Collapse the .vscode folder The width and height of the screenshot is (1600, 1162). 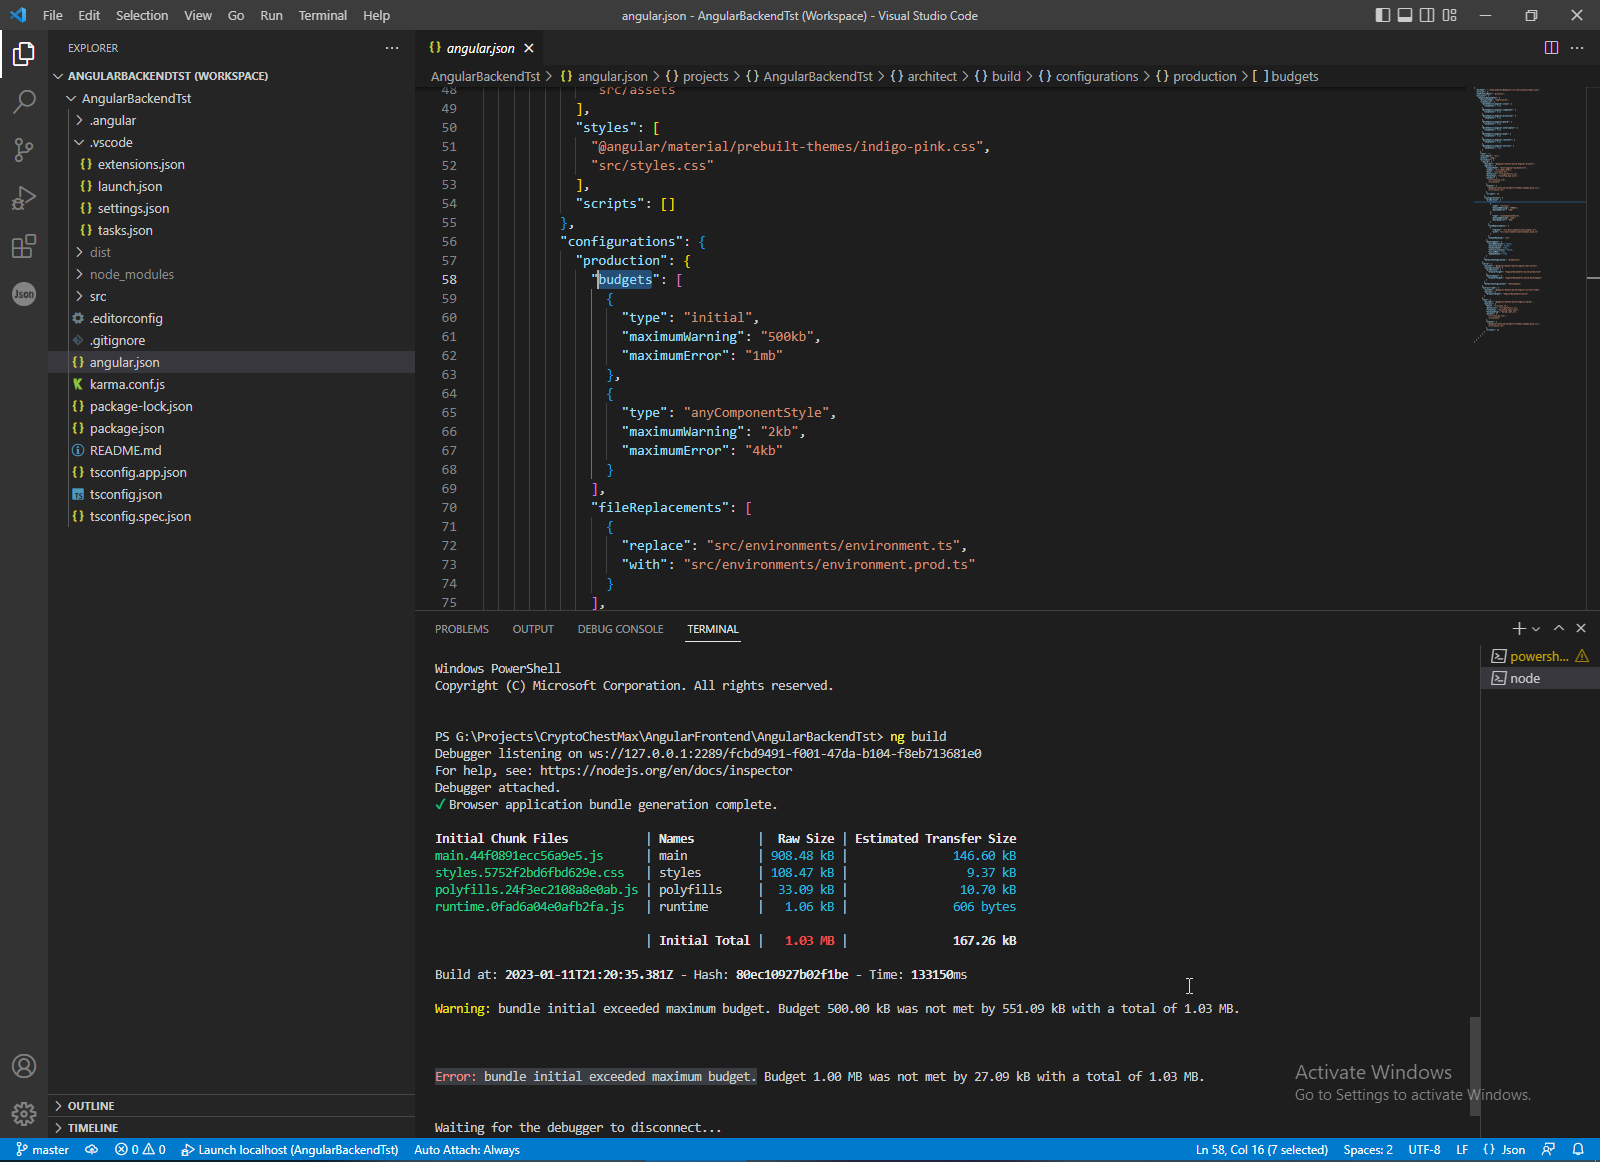[110, 142]
